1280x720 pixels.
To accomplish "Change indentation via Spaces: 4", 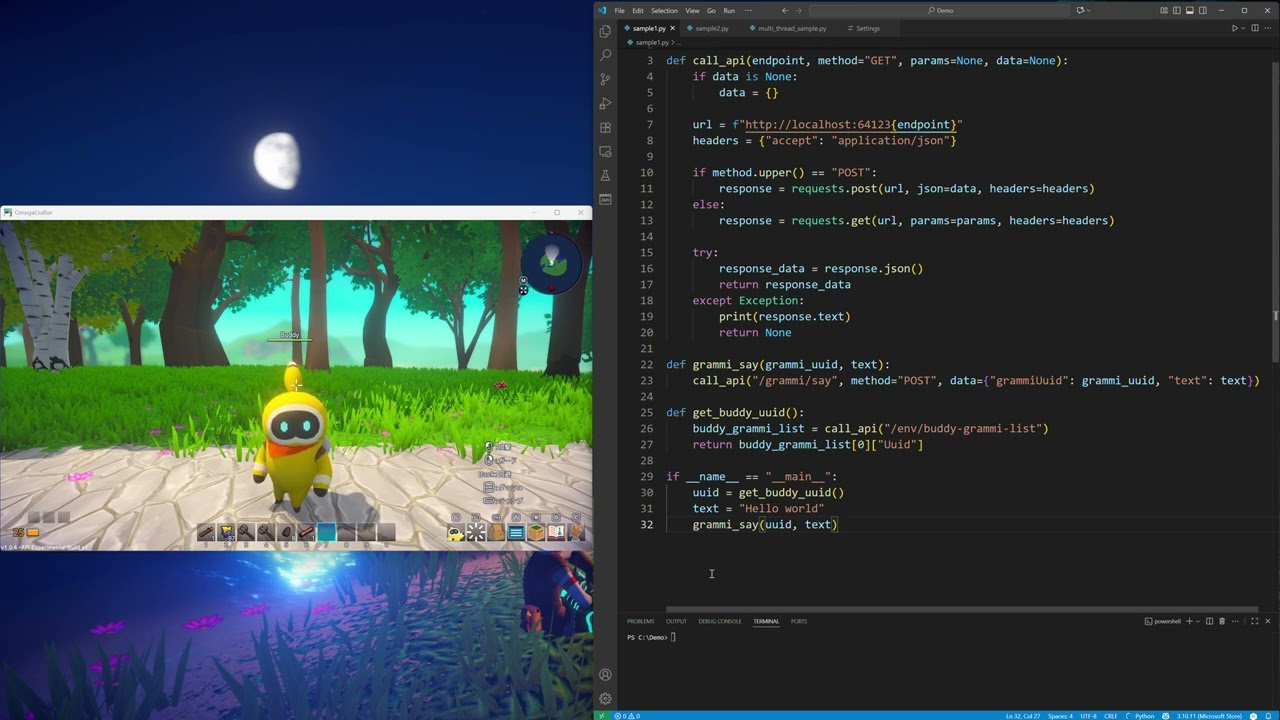I will 1060,716.
